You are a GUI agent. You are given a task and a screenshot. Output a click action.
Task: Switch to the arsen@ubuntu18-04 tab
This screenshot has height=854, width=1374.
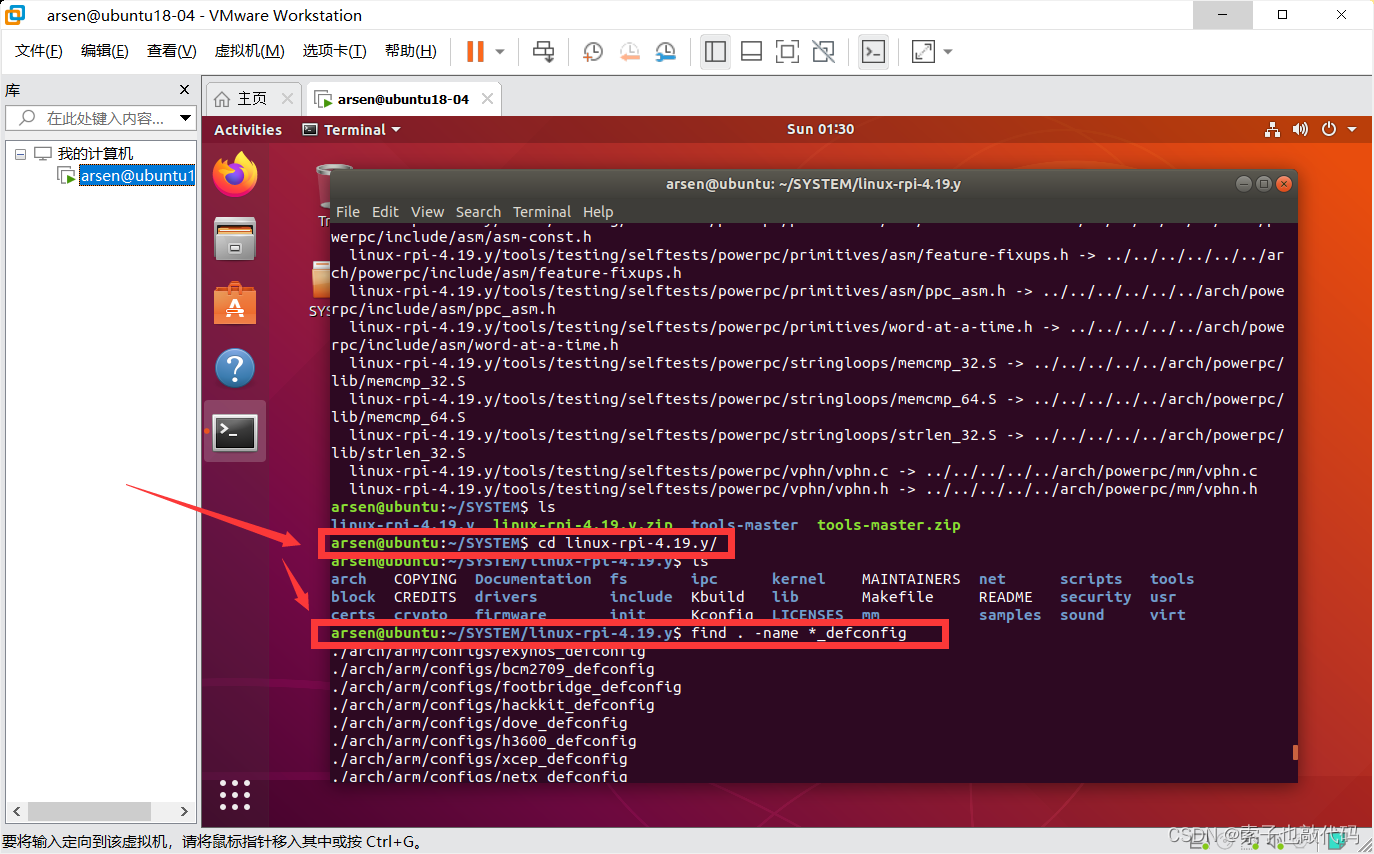[x=403, y=99]
